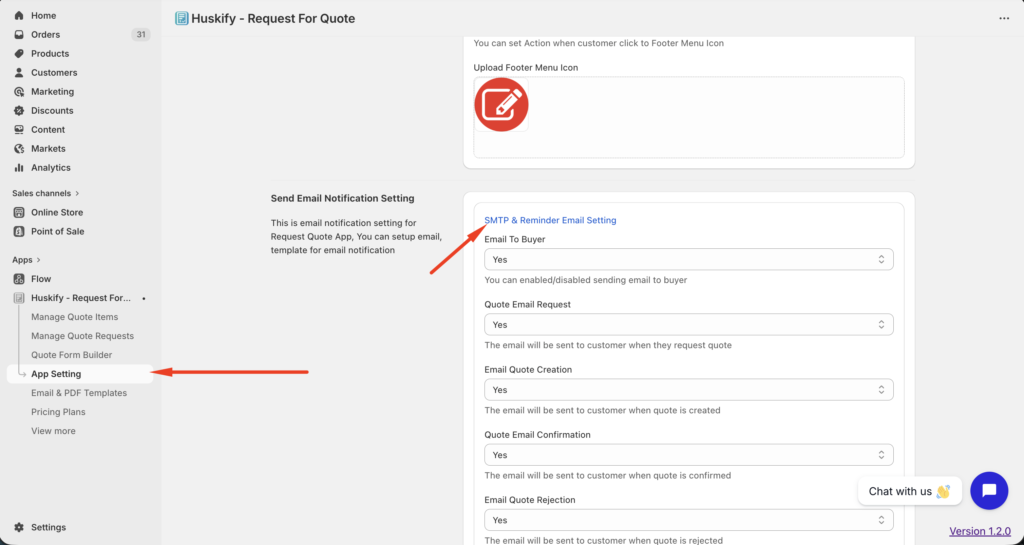The image size is (1024, 545).
Task: Click the Products tag icon
Action: pos(19,54)
